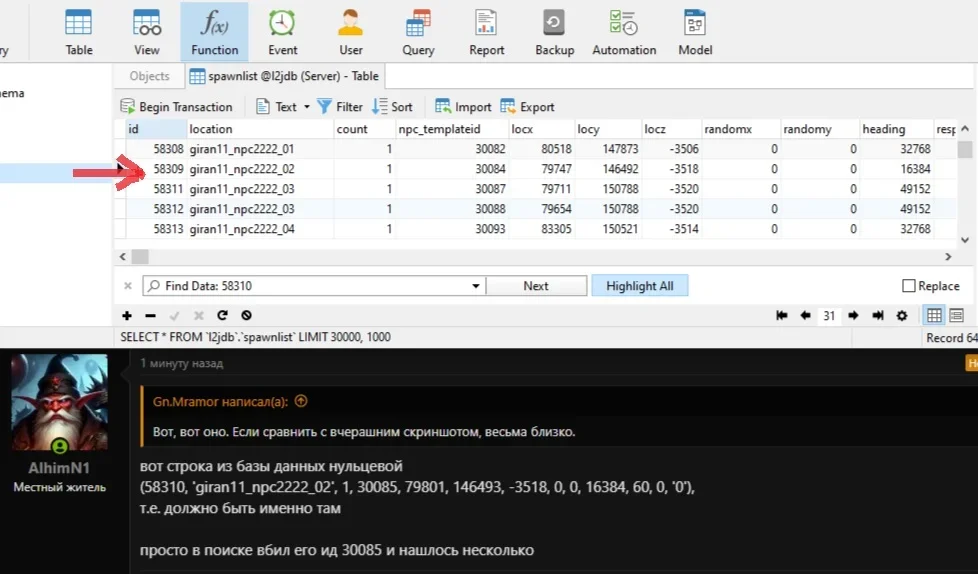Select the cell with id 58308
Image resolution: width=978 pixels, height=574 pixels.
tap(157, 149)
